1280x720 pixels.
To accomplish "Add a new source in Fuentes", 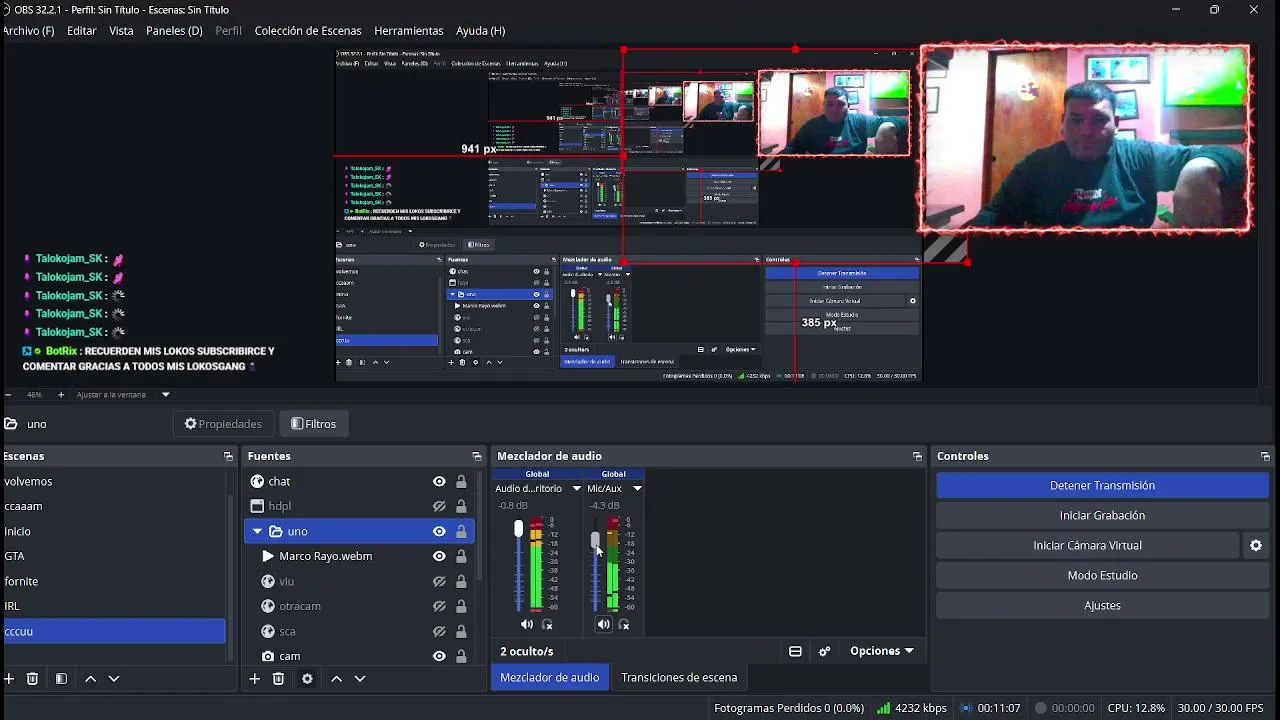I will click(254, 678).
